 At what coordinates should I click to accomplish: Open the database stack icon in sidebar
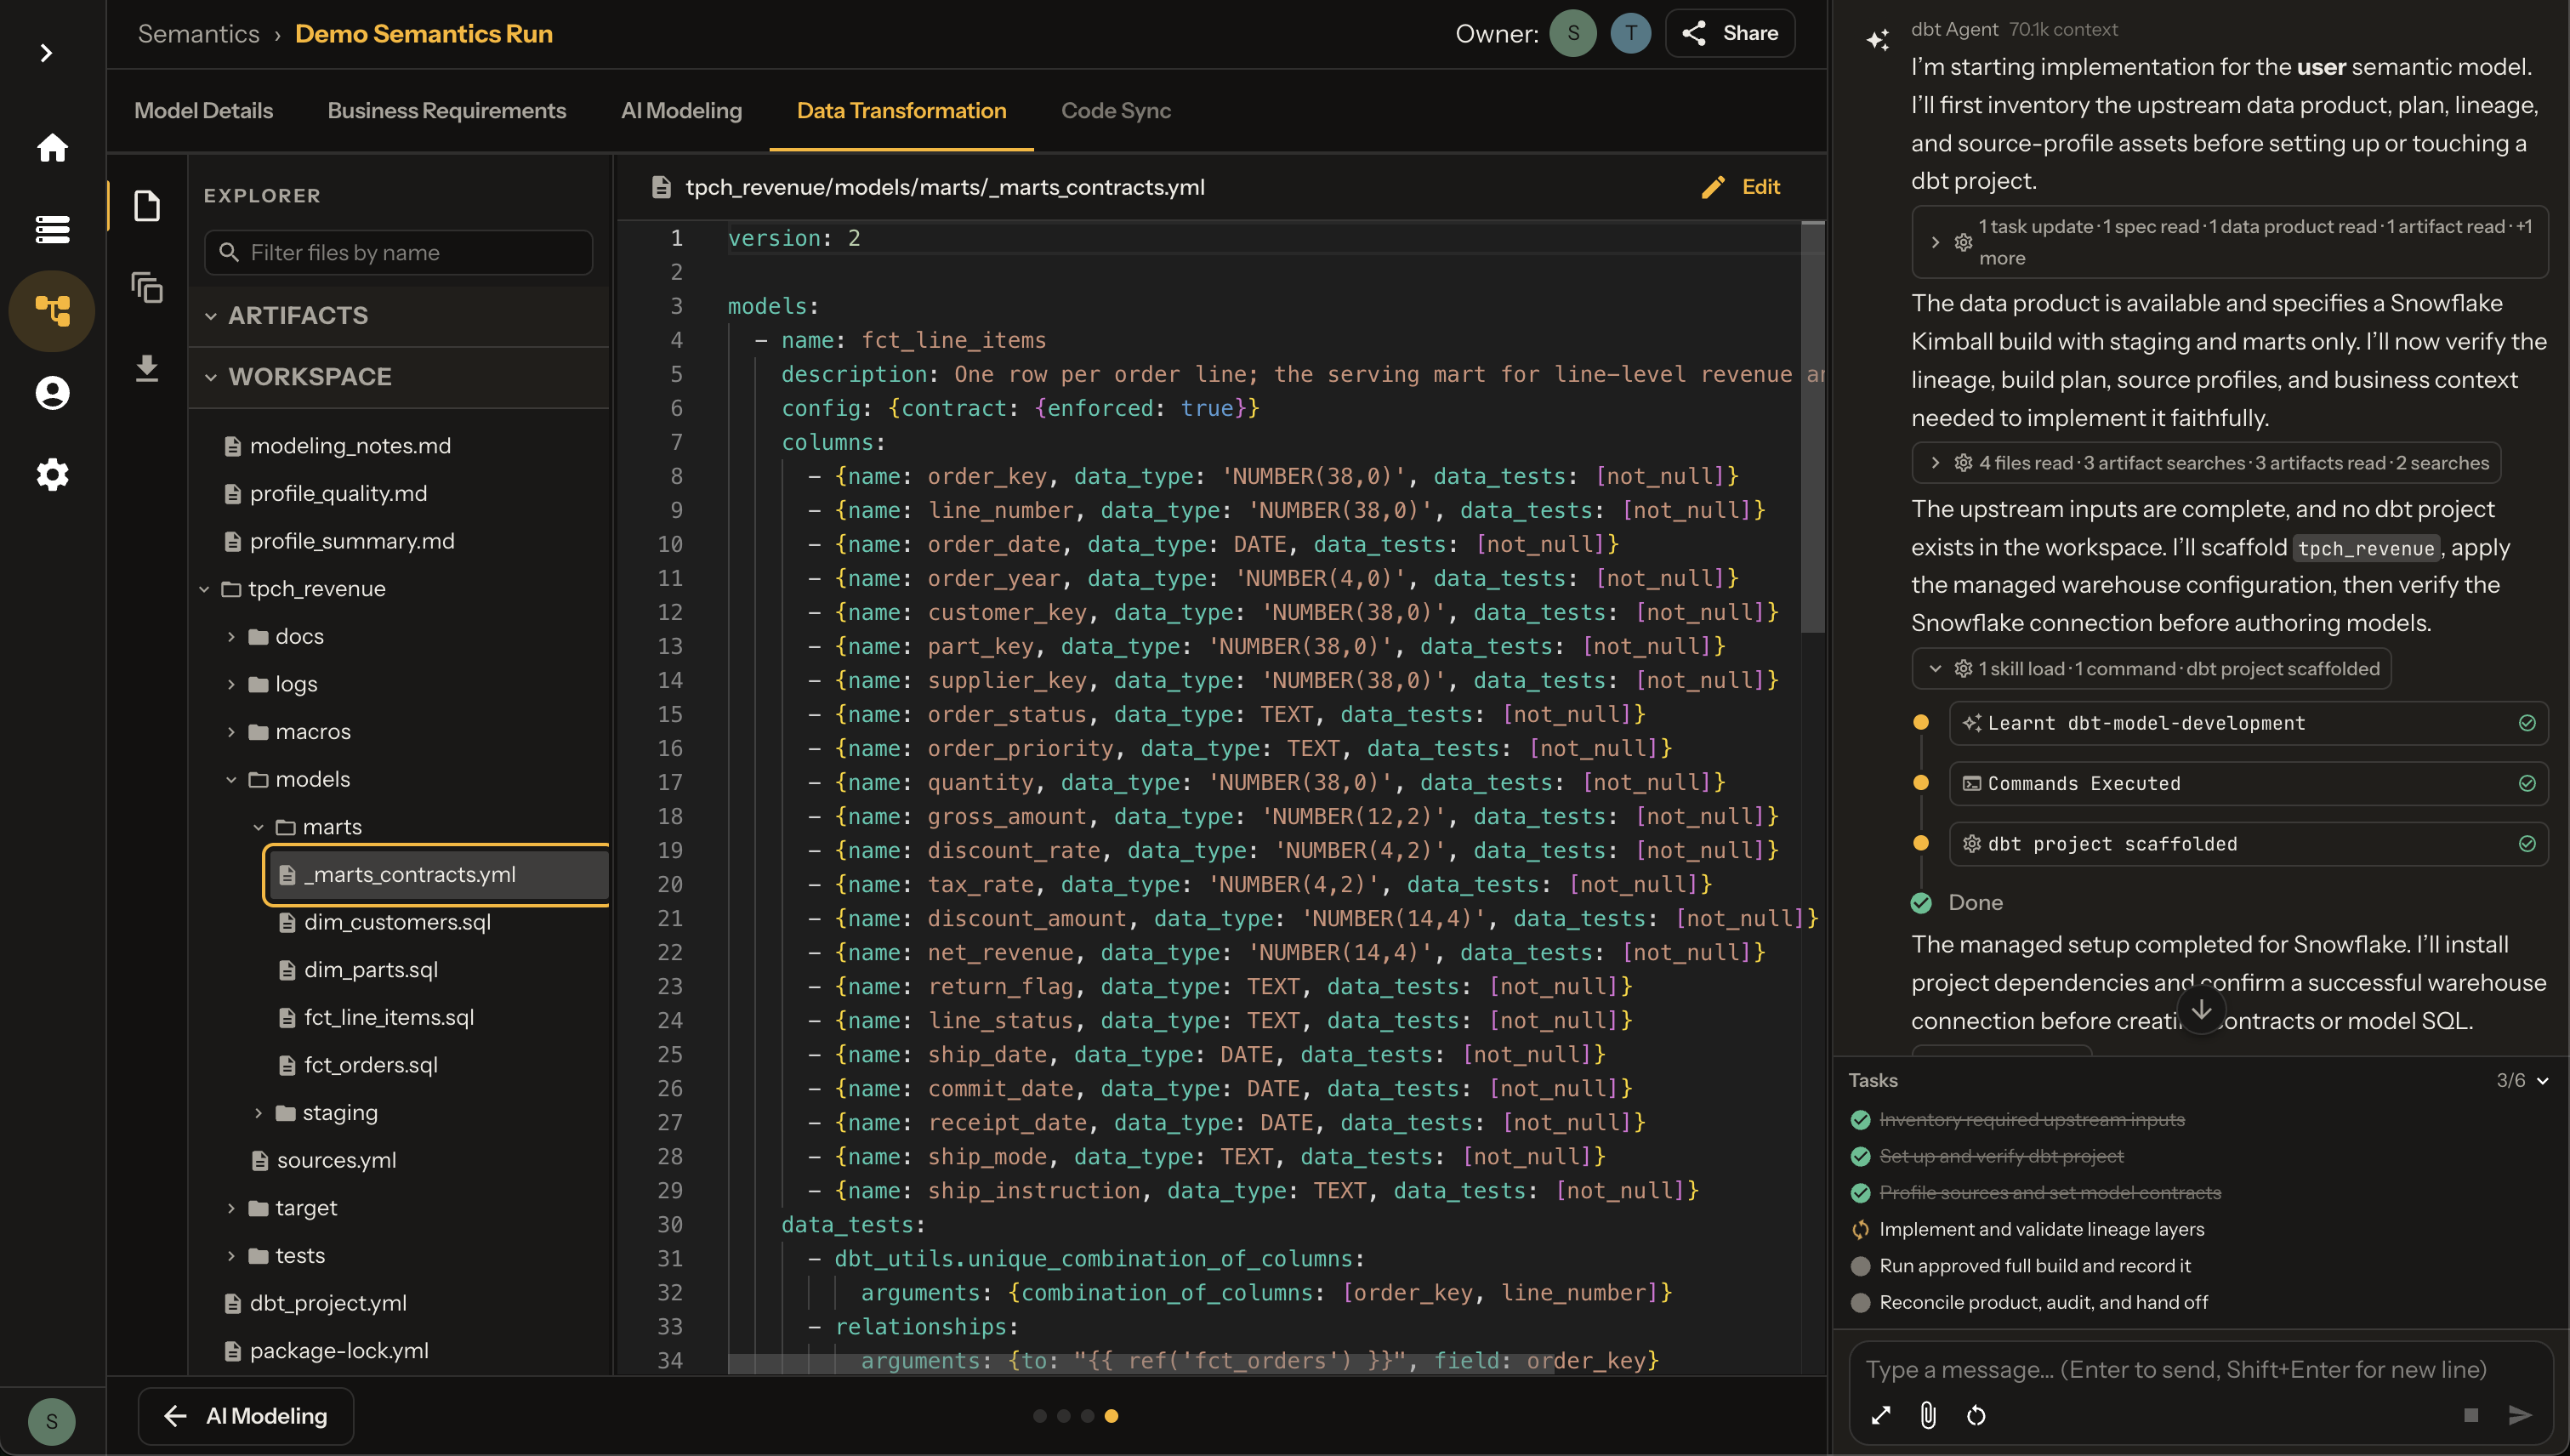[x=52, y=229]
